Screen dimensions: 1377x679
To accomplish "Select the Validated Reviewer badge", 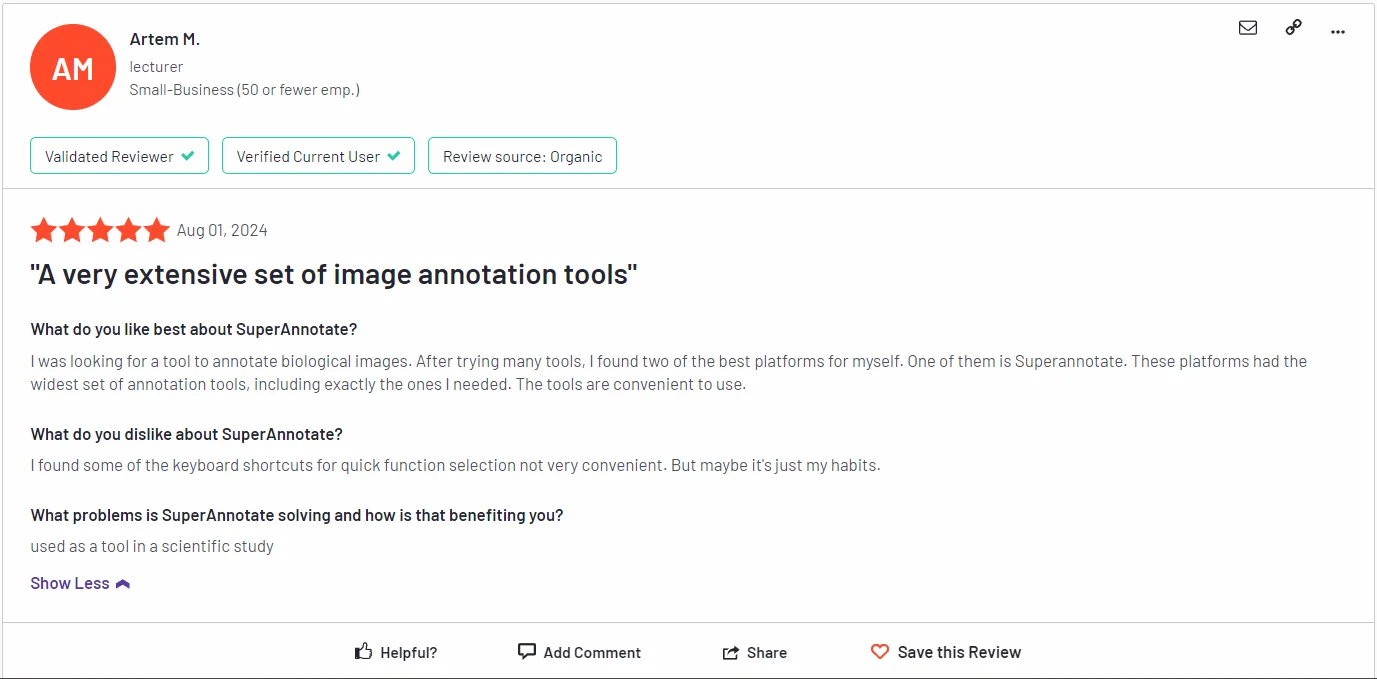I will pyautogui.click(x=119, y=155).
